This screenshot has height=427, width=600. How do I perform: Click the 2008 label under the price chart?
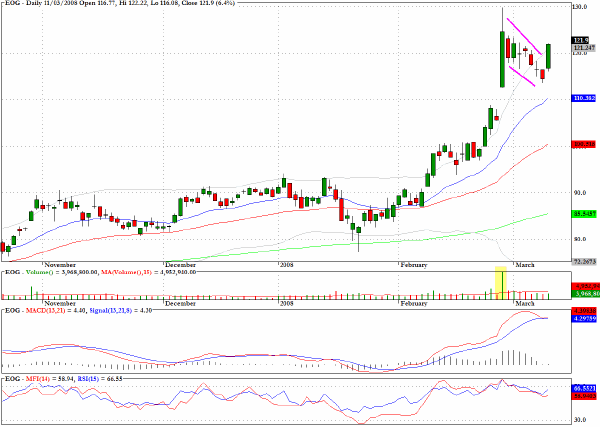pyautogui.click(x=287, y=265)
